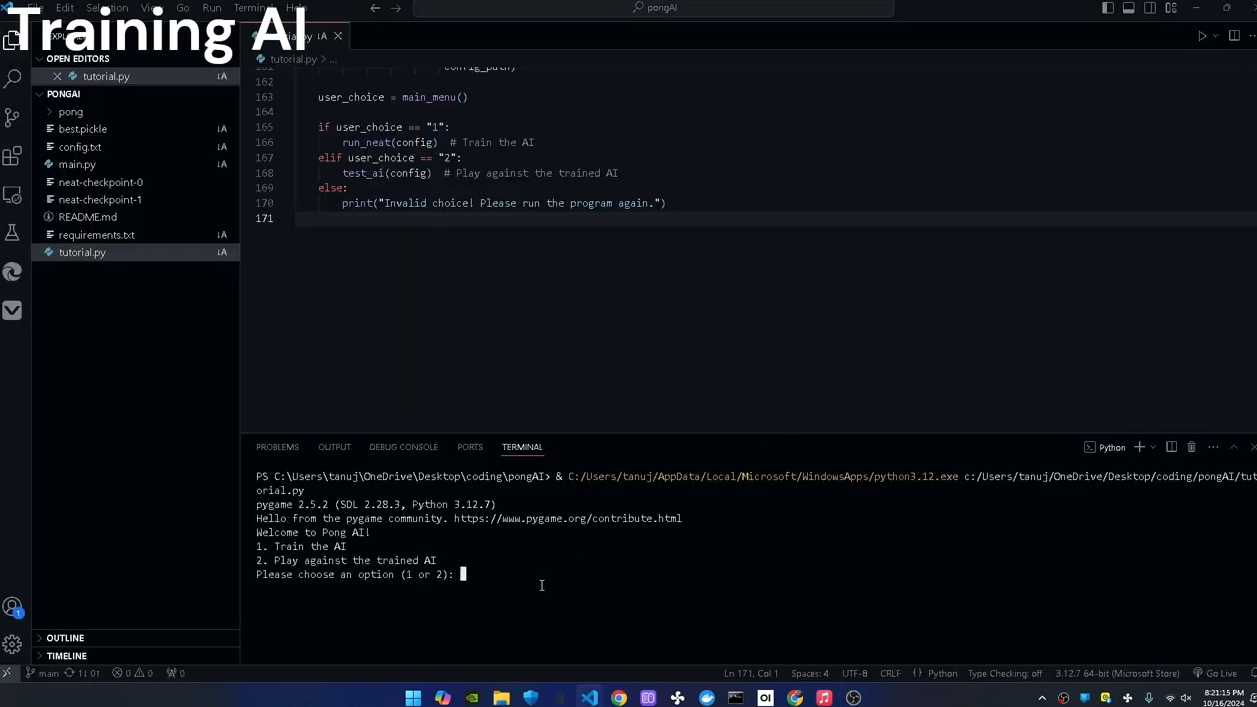Image resolution: width=1257 pixels, height=707 pixels.
Task: Kill terminal with the trash icon
Action: pos(1191,447)
